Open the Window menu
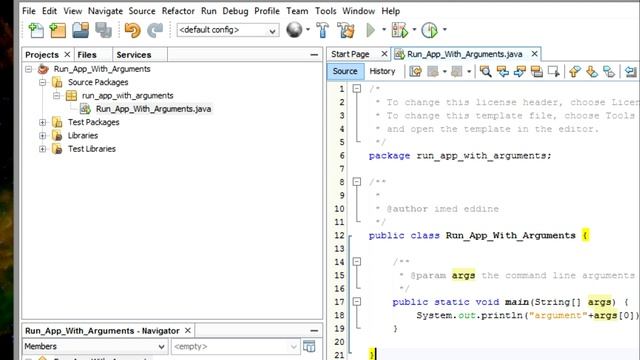Image resolution: width=640 pixels, height=360 pixels. tap(358, 11)
